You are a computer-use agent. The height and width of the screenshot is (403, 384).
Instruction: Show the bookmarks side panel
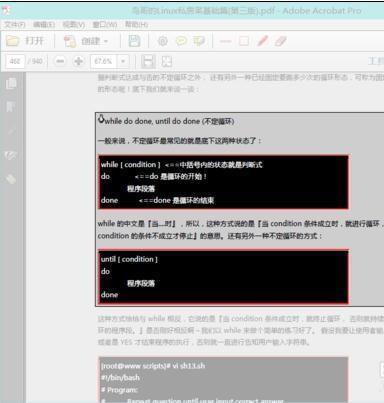[11, 107]
